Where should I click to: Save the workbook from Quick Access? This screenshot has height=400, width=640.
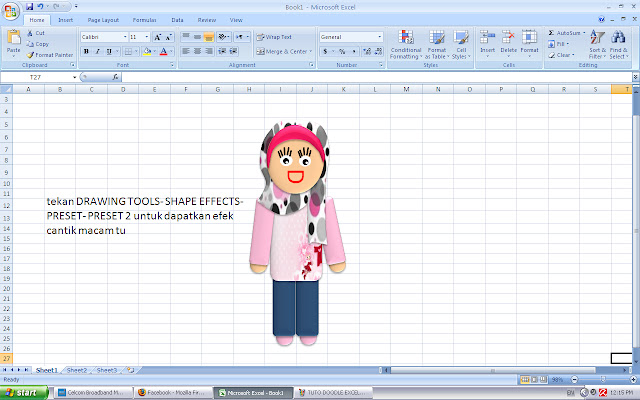[x=29, y=7]
